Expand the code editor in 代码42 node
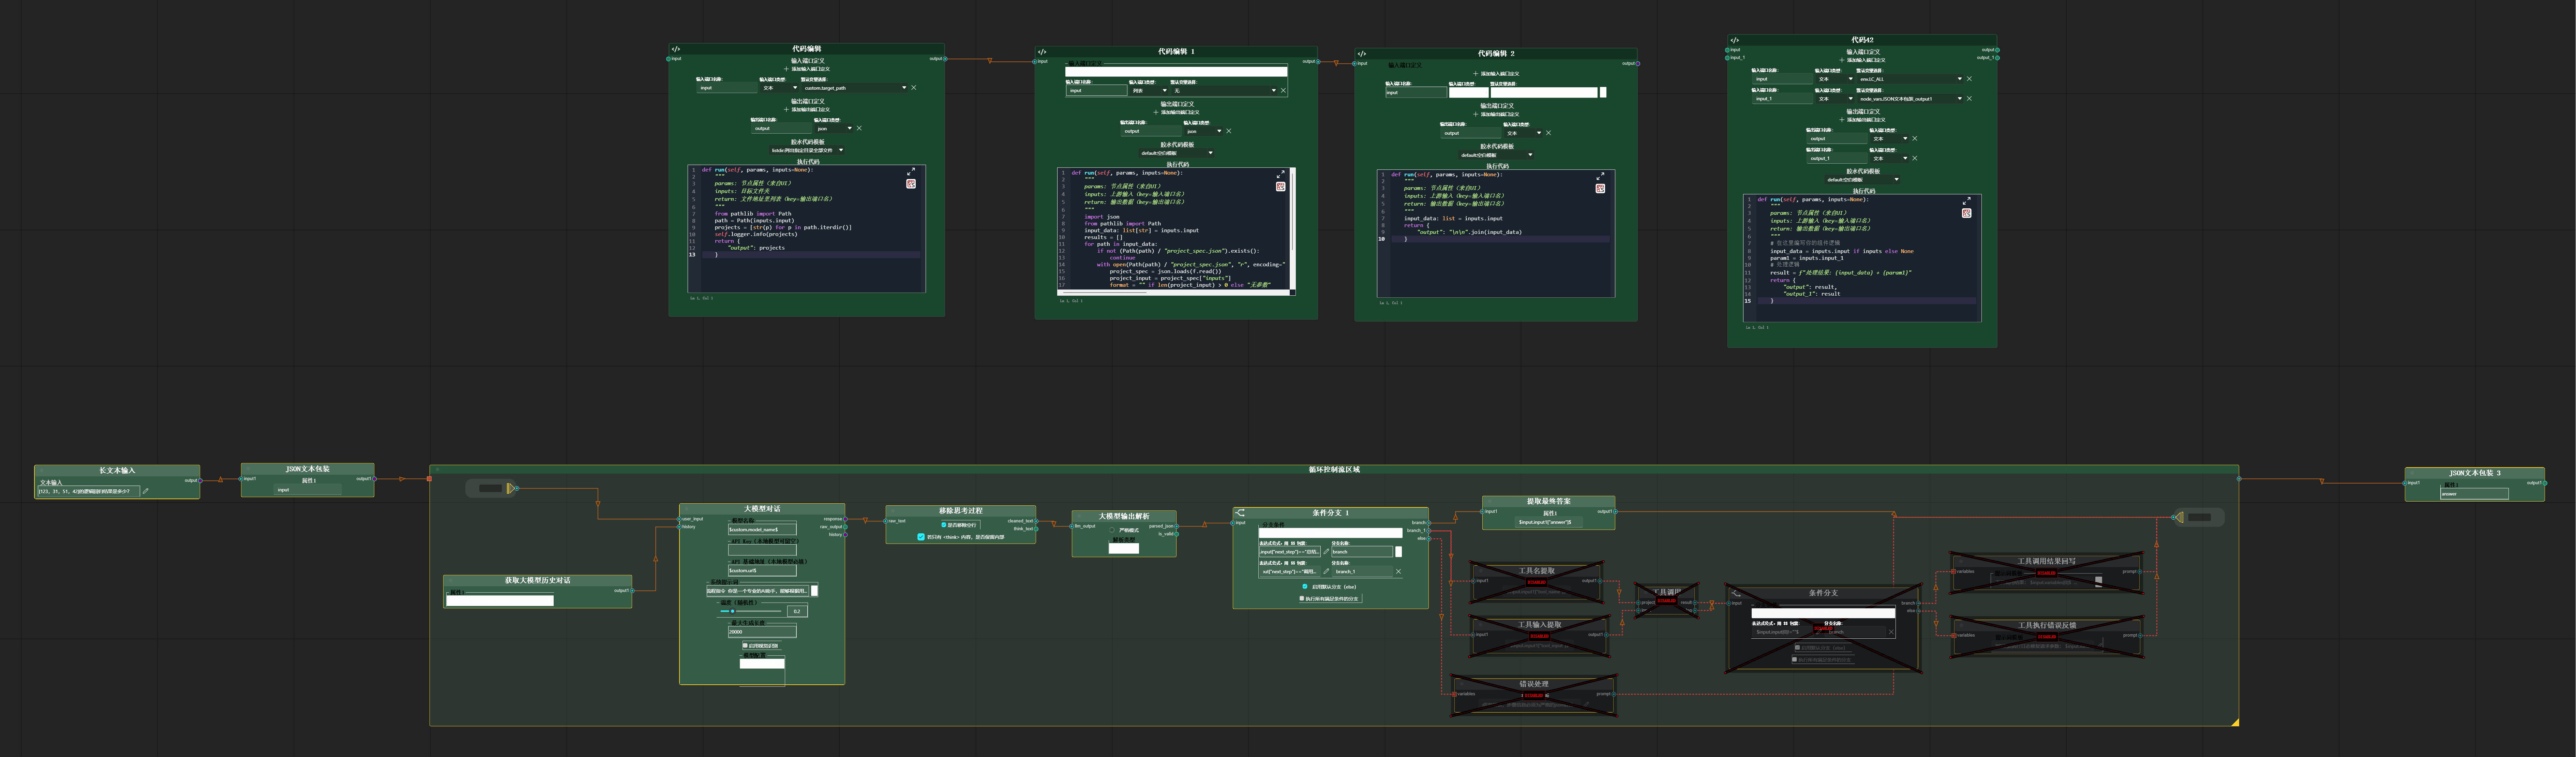The height and width of the screenshot is (757, 2576). click(x=1967, y=201)
